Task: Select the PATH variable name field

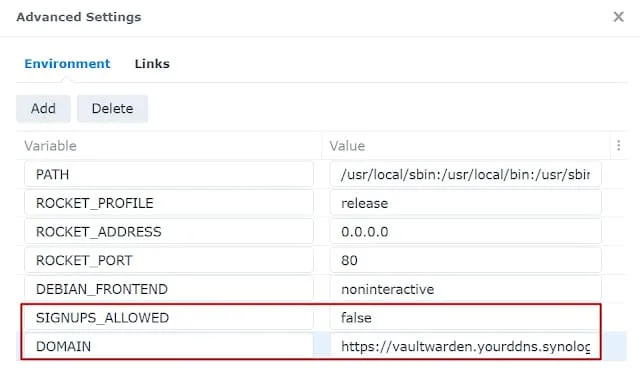Action: (x=169, y=175)
